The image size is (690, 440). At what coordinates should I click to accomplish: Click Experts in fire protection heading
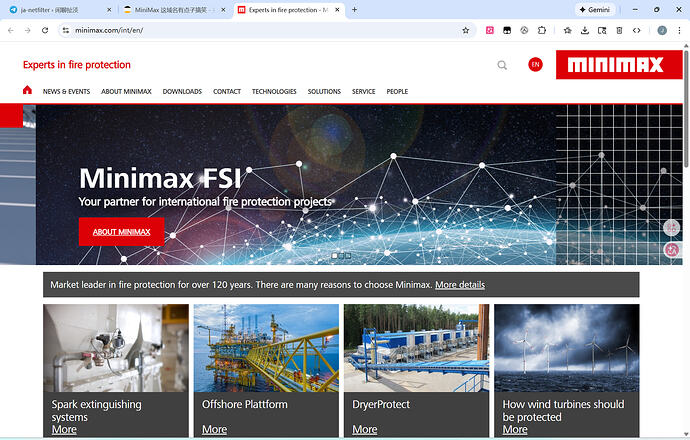tap(77, 65)
